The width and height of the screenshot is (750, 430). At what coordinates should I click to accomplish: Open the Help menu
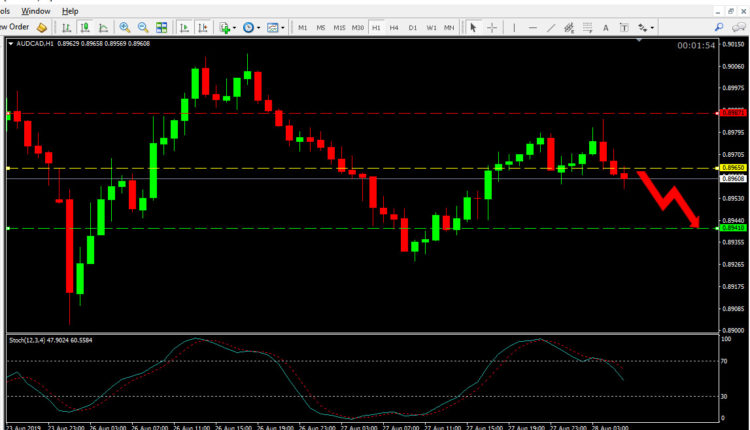[70, 11]
